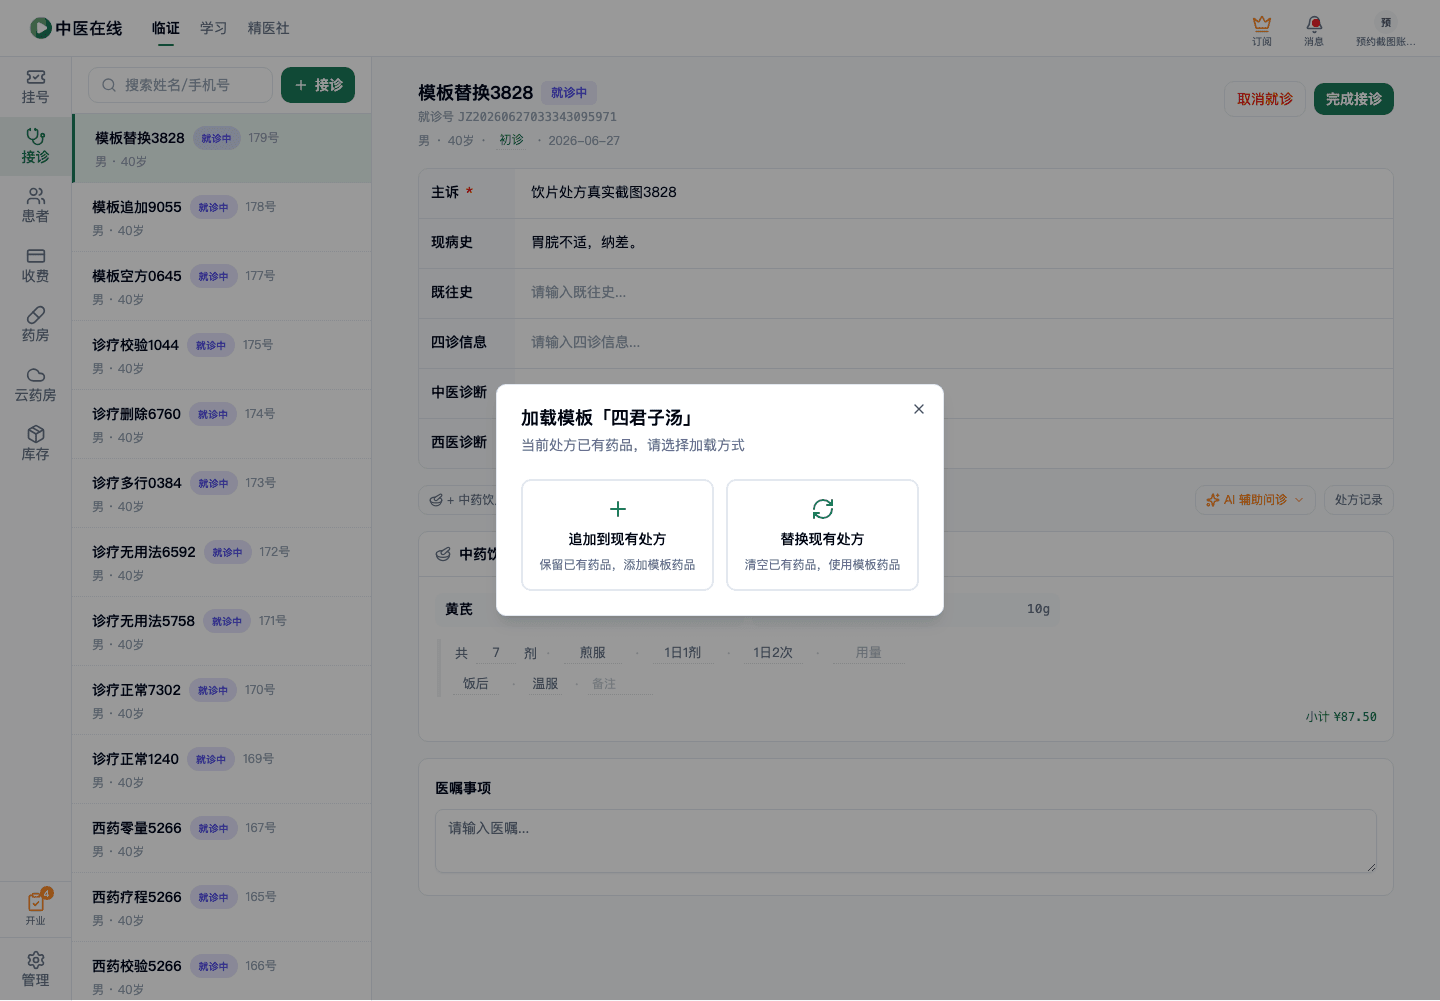Click the 四诊信息 input field

pos(954,343)
